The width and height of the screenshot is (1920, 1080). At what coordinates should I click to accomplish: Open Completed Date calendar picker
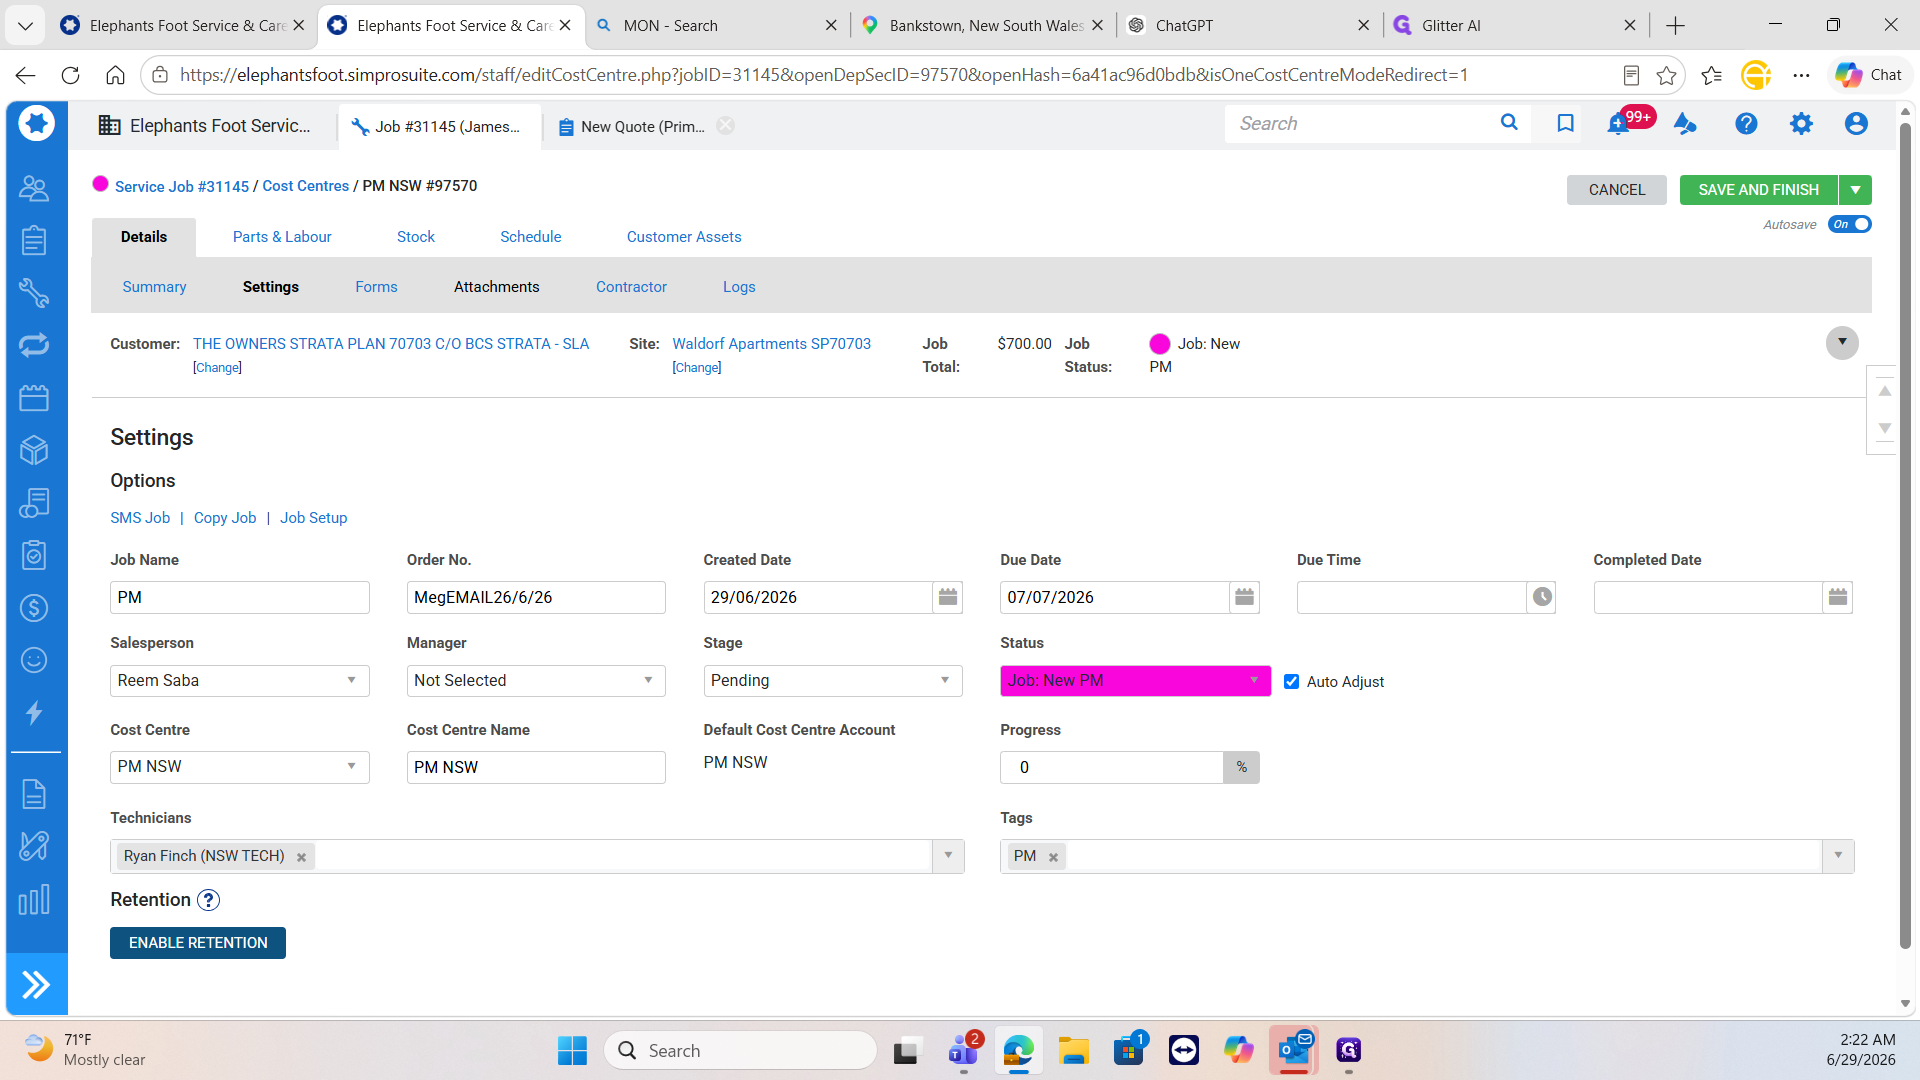click(x=1838, y=597)
